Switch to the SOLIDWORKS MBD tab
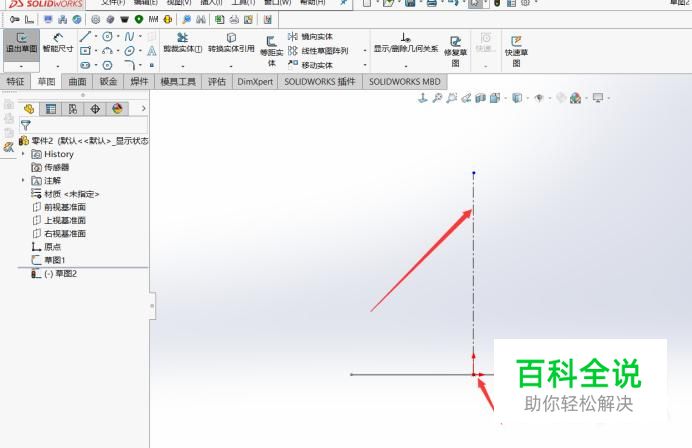The width and height of the screenshot is (692, 448). (x=405, y=82)
